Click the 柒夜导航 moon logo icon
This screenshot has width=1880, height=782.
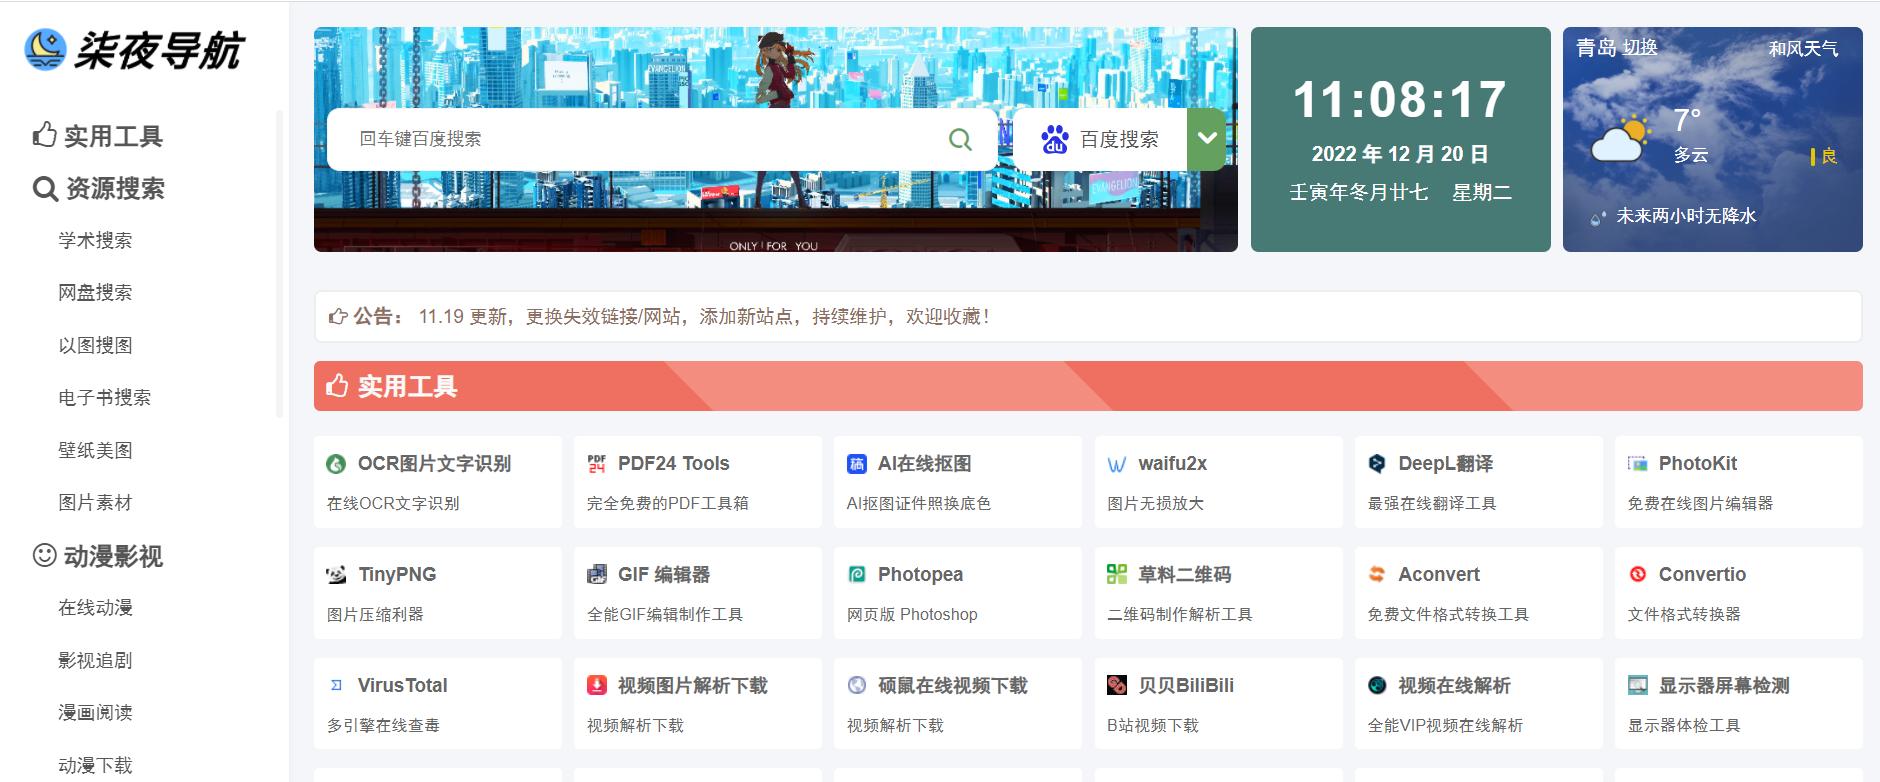(46, 50)
